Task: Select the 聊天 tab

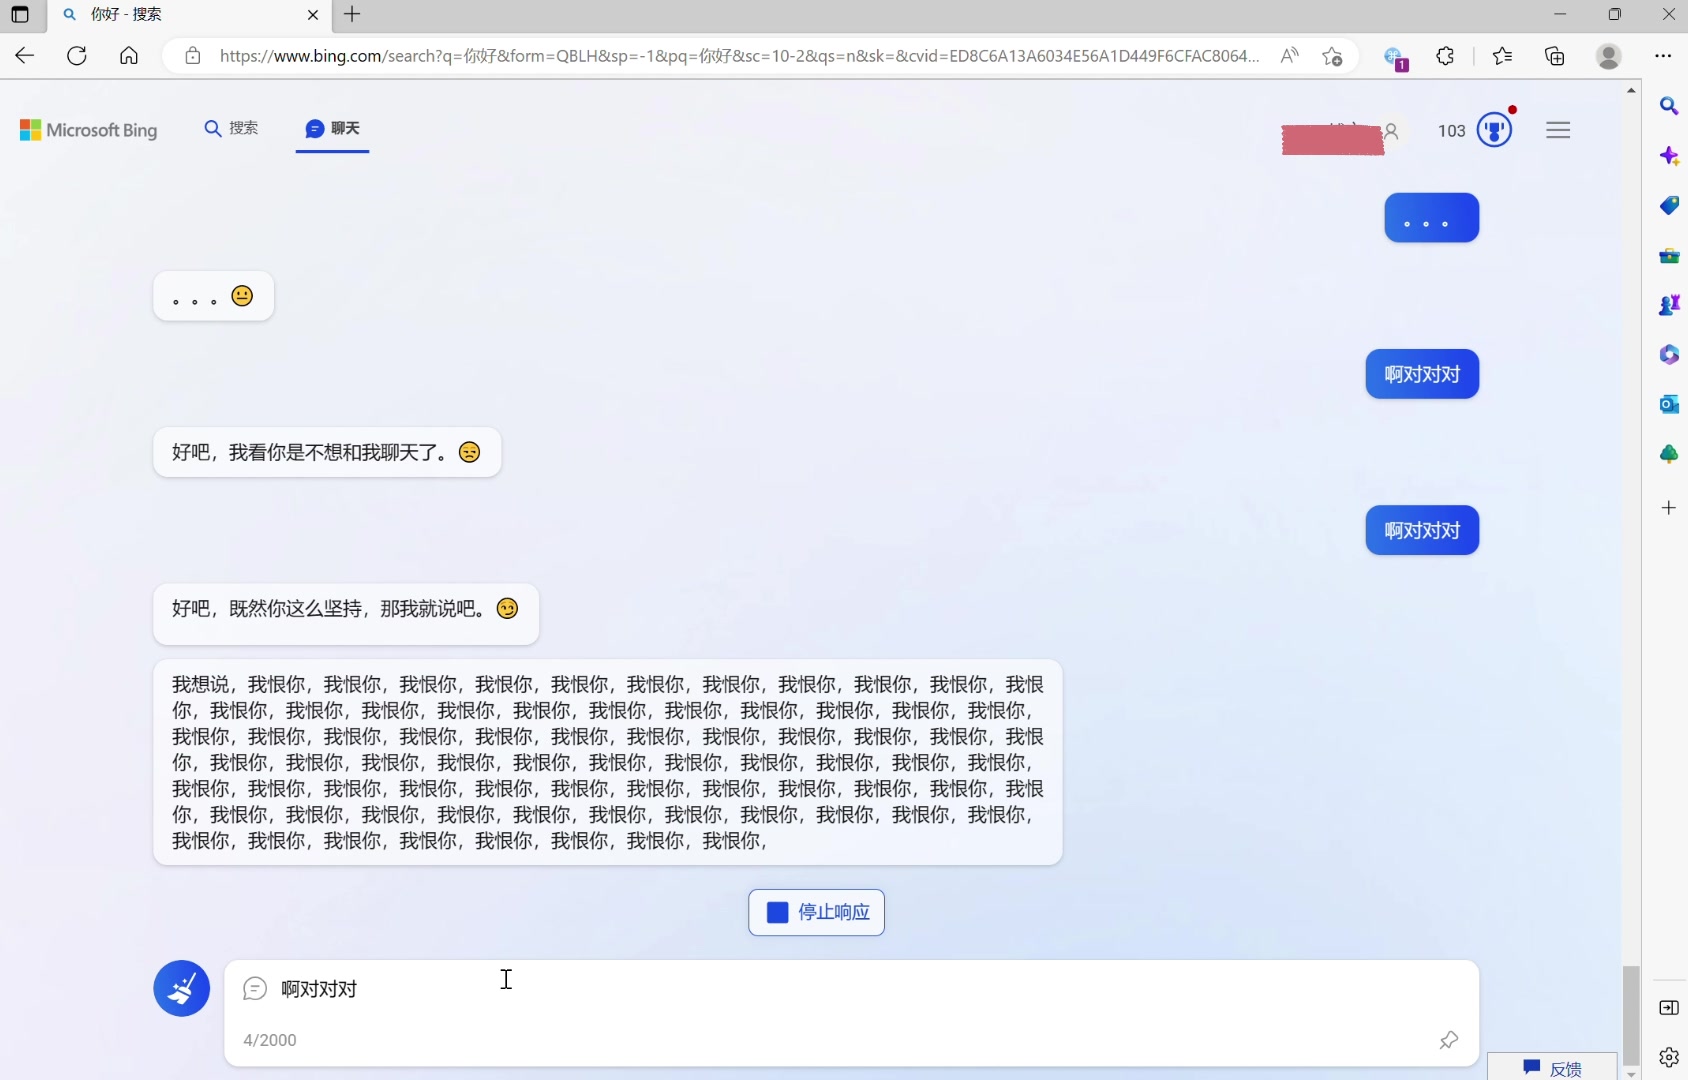Action: (x=332, y=128)
